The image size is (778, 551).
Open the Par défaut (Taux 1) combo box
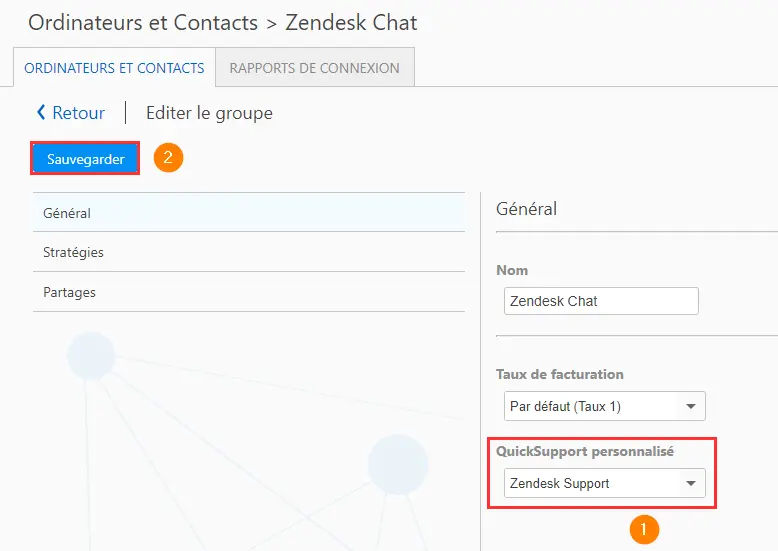coord(604,407)
